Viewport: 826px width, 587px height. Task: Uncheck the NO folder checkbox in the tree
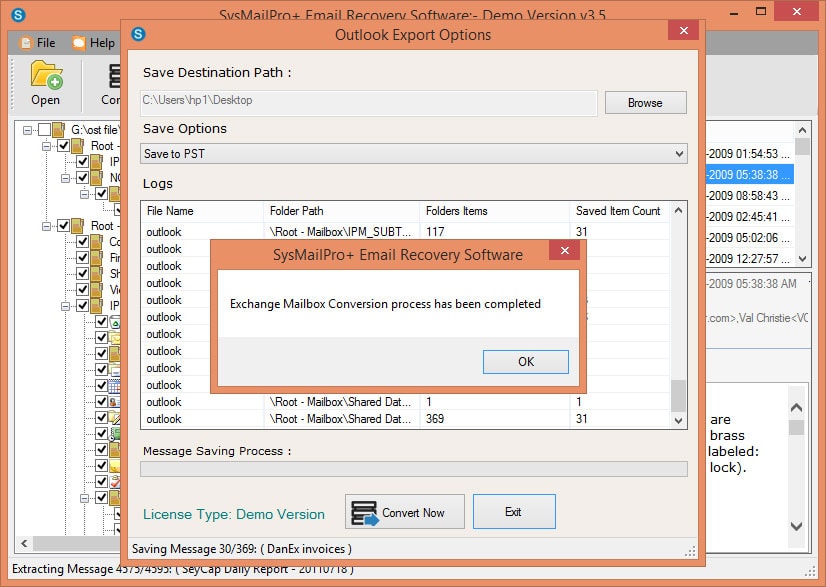pyautogui.click(x=82, y=178)
